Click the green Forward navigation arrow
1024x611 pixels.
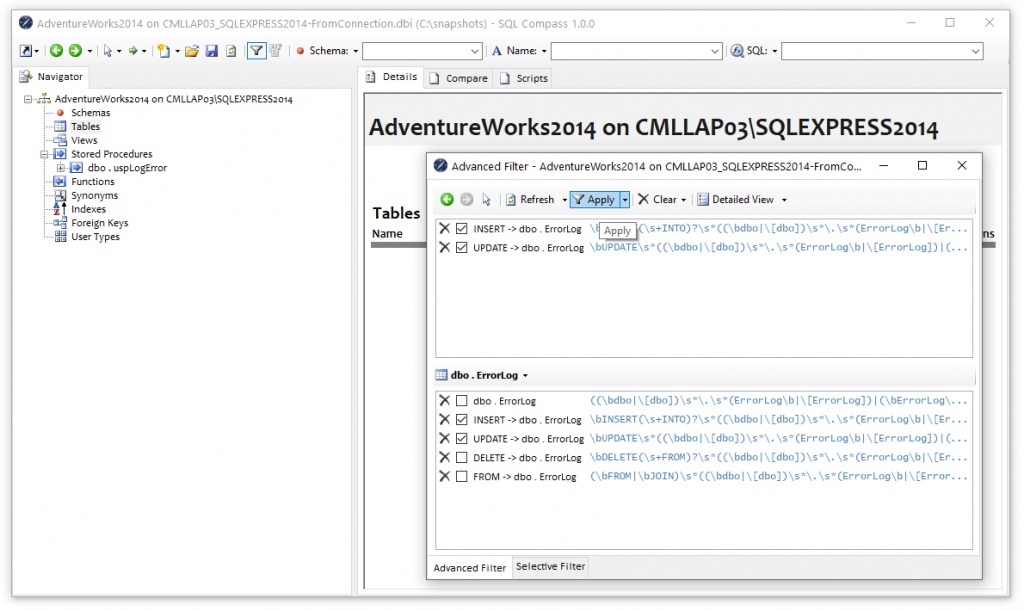[x=75, y=50]
